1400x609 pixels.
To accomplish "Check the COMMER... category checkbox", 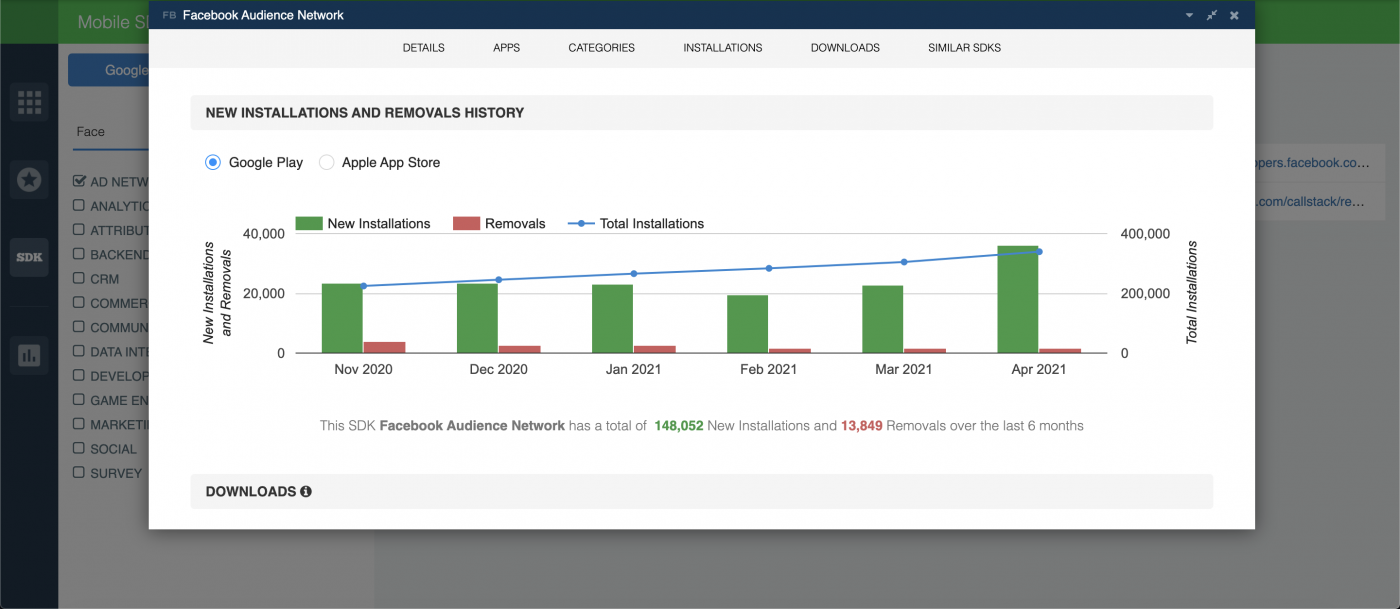I will (79, 303).
